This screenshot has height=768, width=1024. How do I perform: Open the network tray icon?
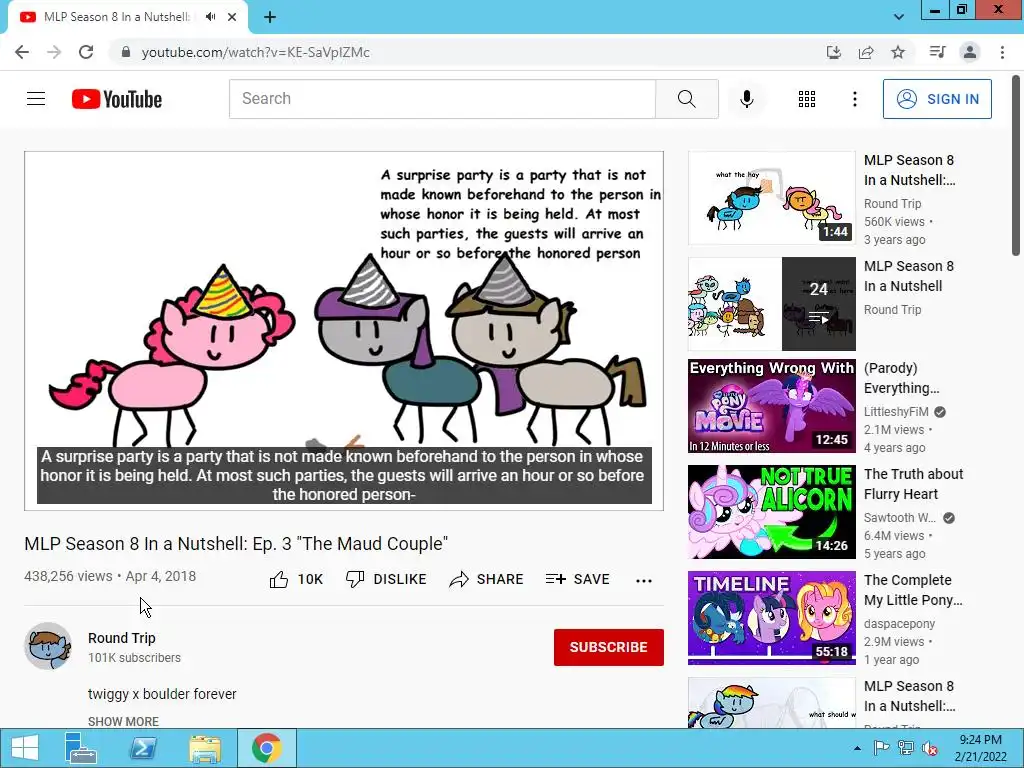[x=906, y=748]
